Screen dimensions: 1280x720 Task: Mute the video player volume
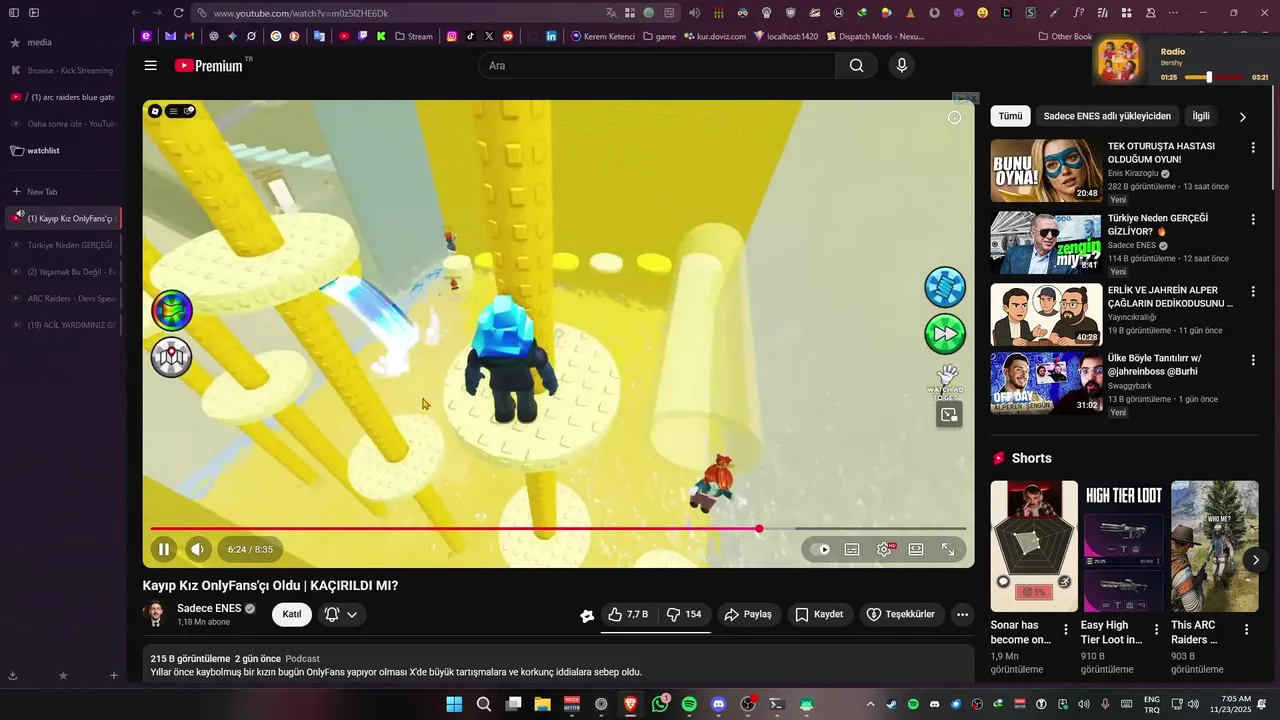197,549
